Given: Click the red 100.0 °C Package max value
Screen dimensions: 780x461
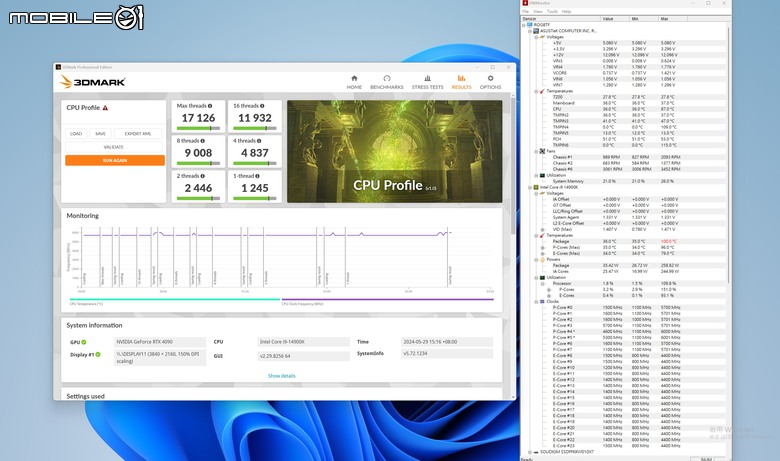Looking at the screenshot, I should [x=669, y=242].
